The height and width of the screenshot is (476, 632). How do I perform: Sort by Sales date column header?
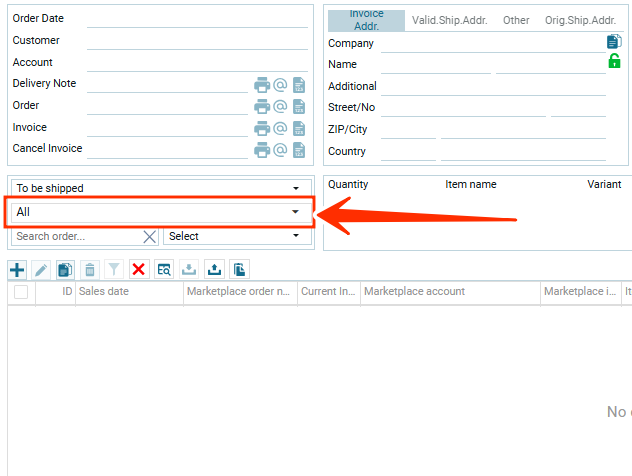pyautogui.click(x=129, y=292)
